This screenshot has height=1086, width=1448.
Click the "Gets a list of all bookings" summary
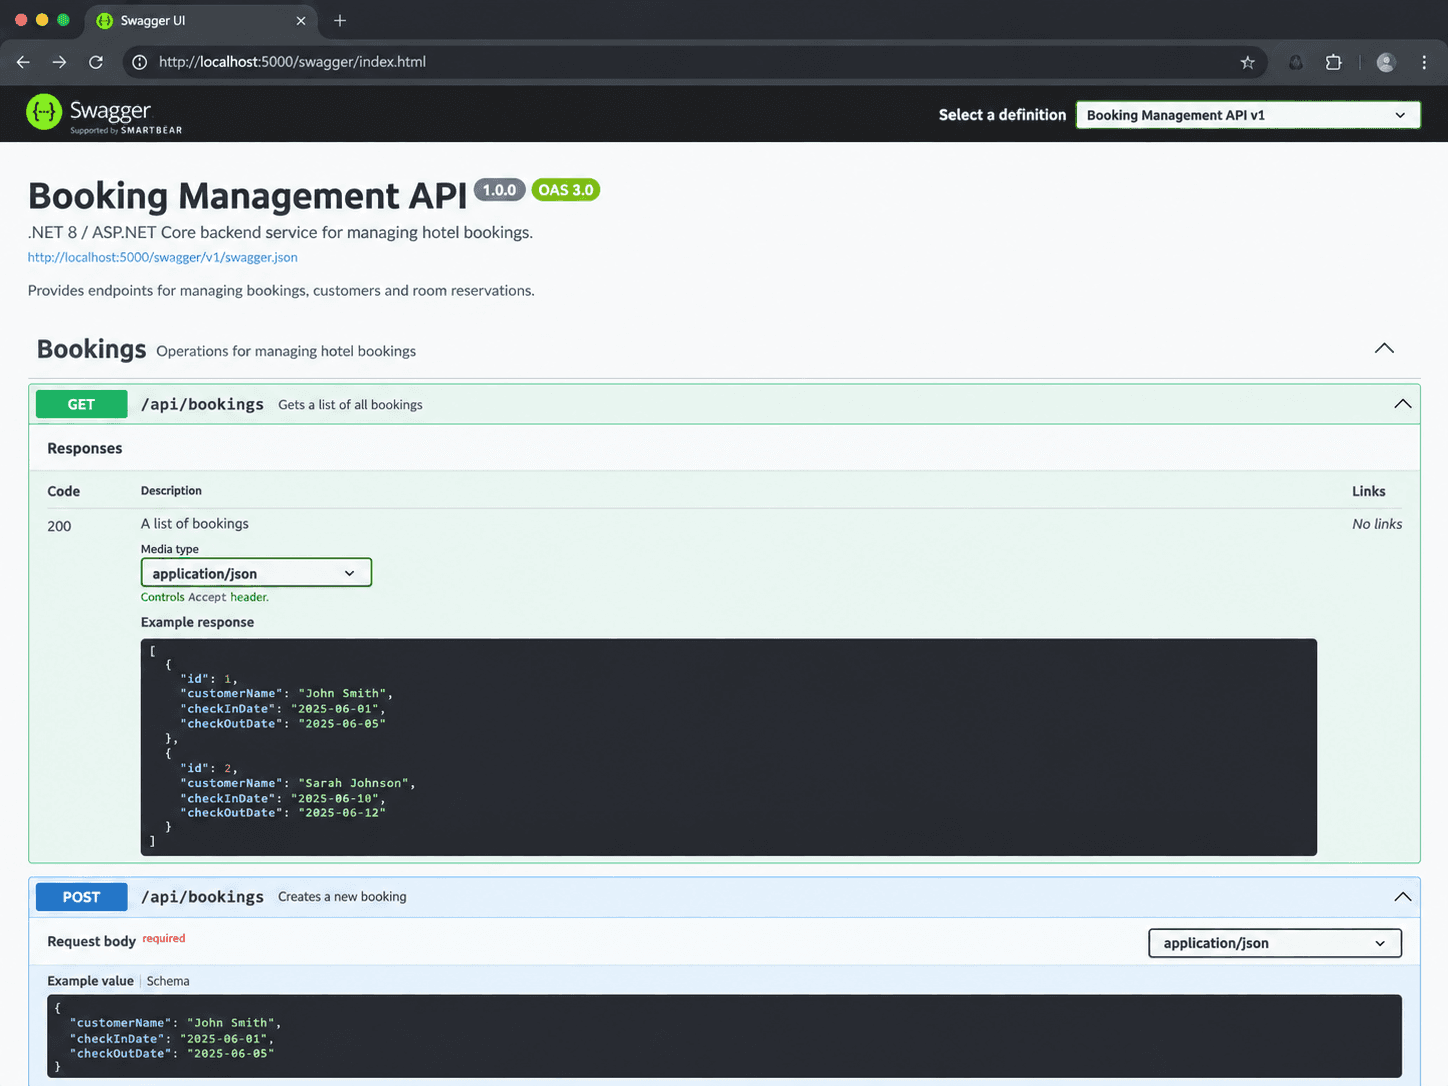tap(350, 405)
